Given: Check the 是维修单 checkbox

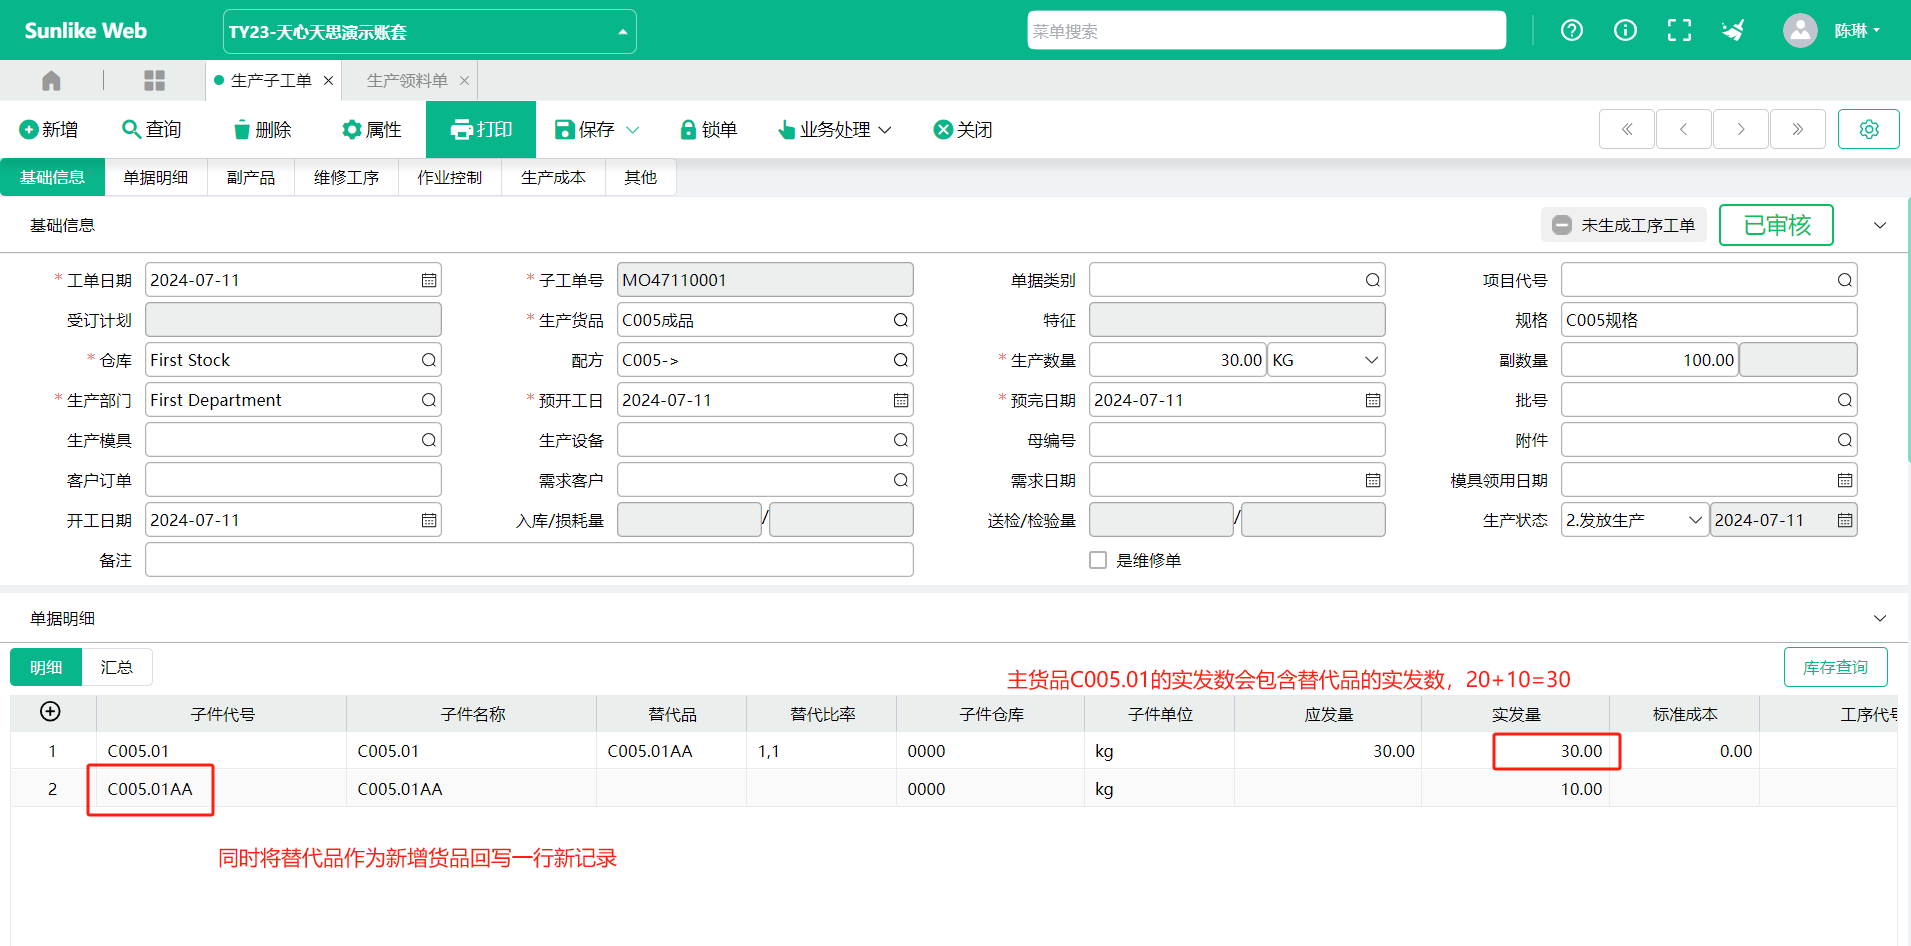Looking at the screenshot, I should pyautogui.click(x=1098, y=560).
